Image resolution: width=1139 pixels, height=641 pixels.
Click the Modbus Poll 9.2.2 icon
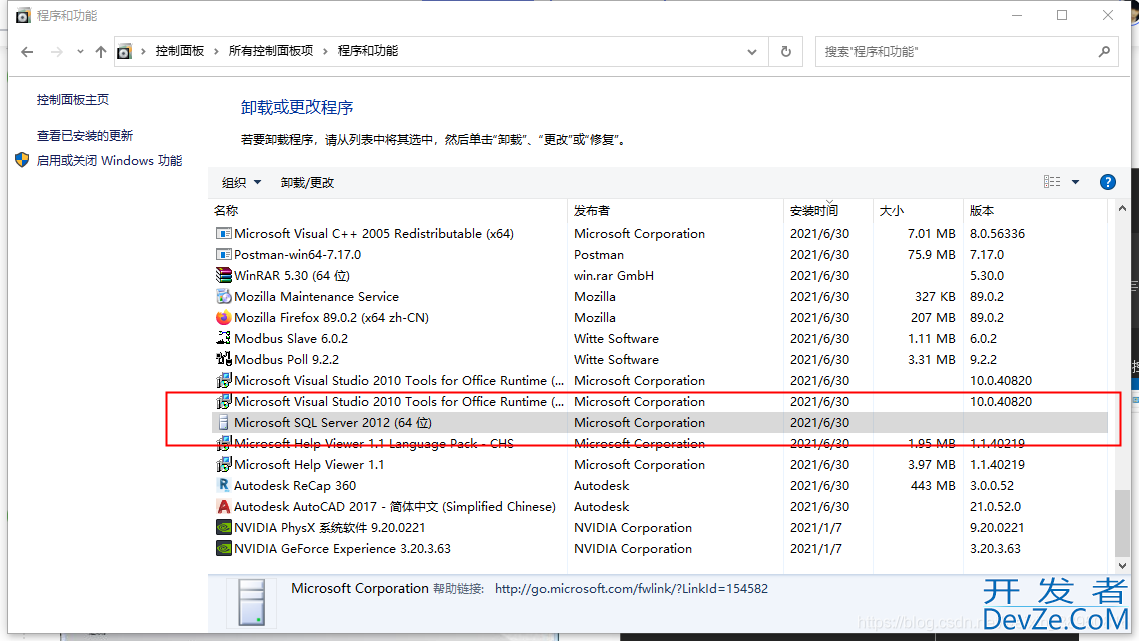pyautogui.click(x=224, y=359)
